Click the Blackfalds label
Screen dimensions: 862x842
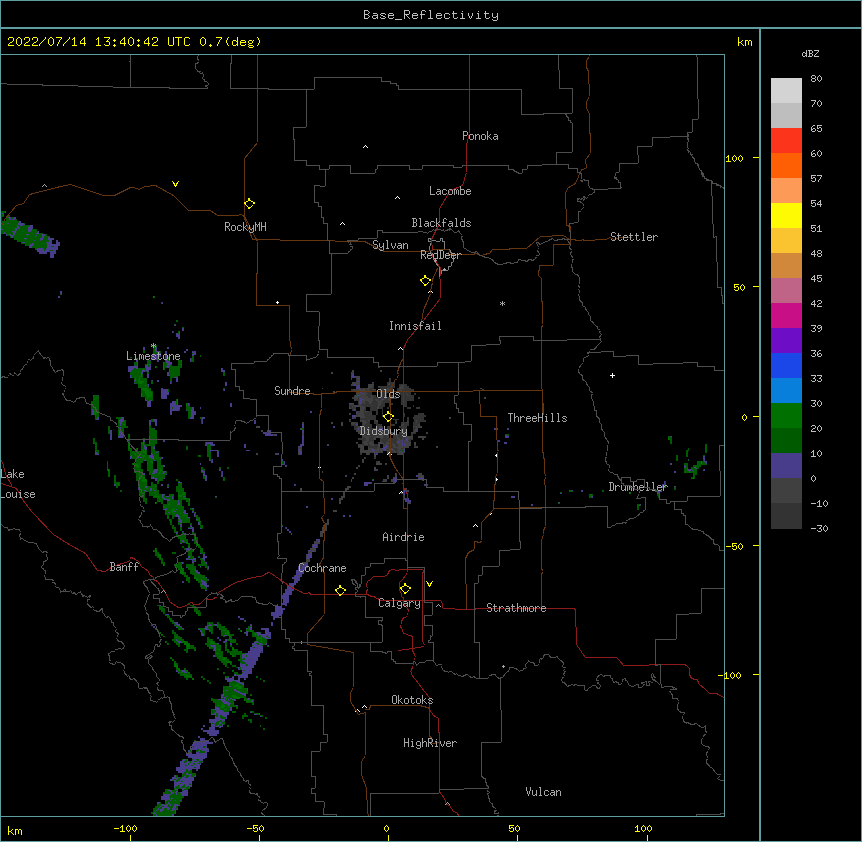click(441, 223)
